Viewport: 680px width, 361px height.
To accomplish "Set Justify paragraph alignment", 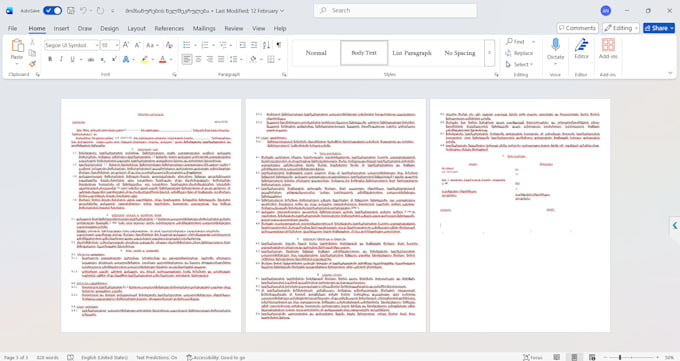I will [x=221, y=59].
